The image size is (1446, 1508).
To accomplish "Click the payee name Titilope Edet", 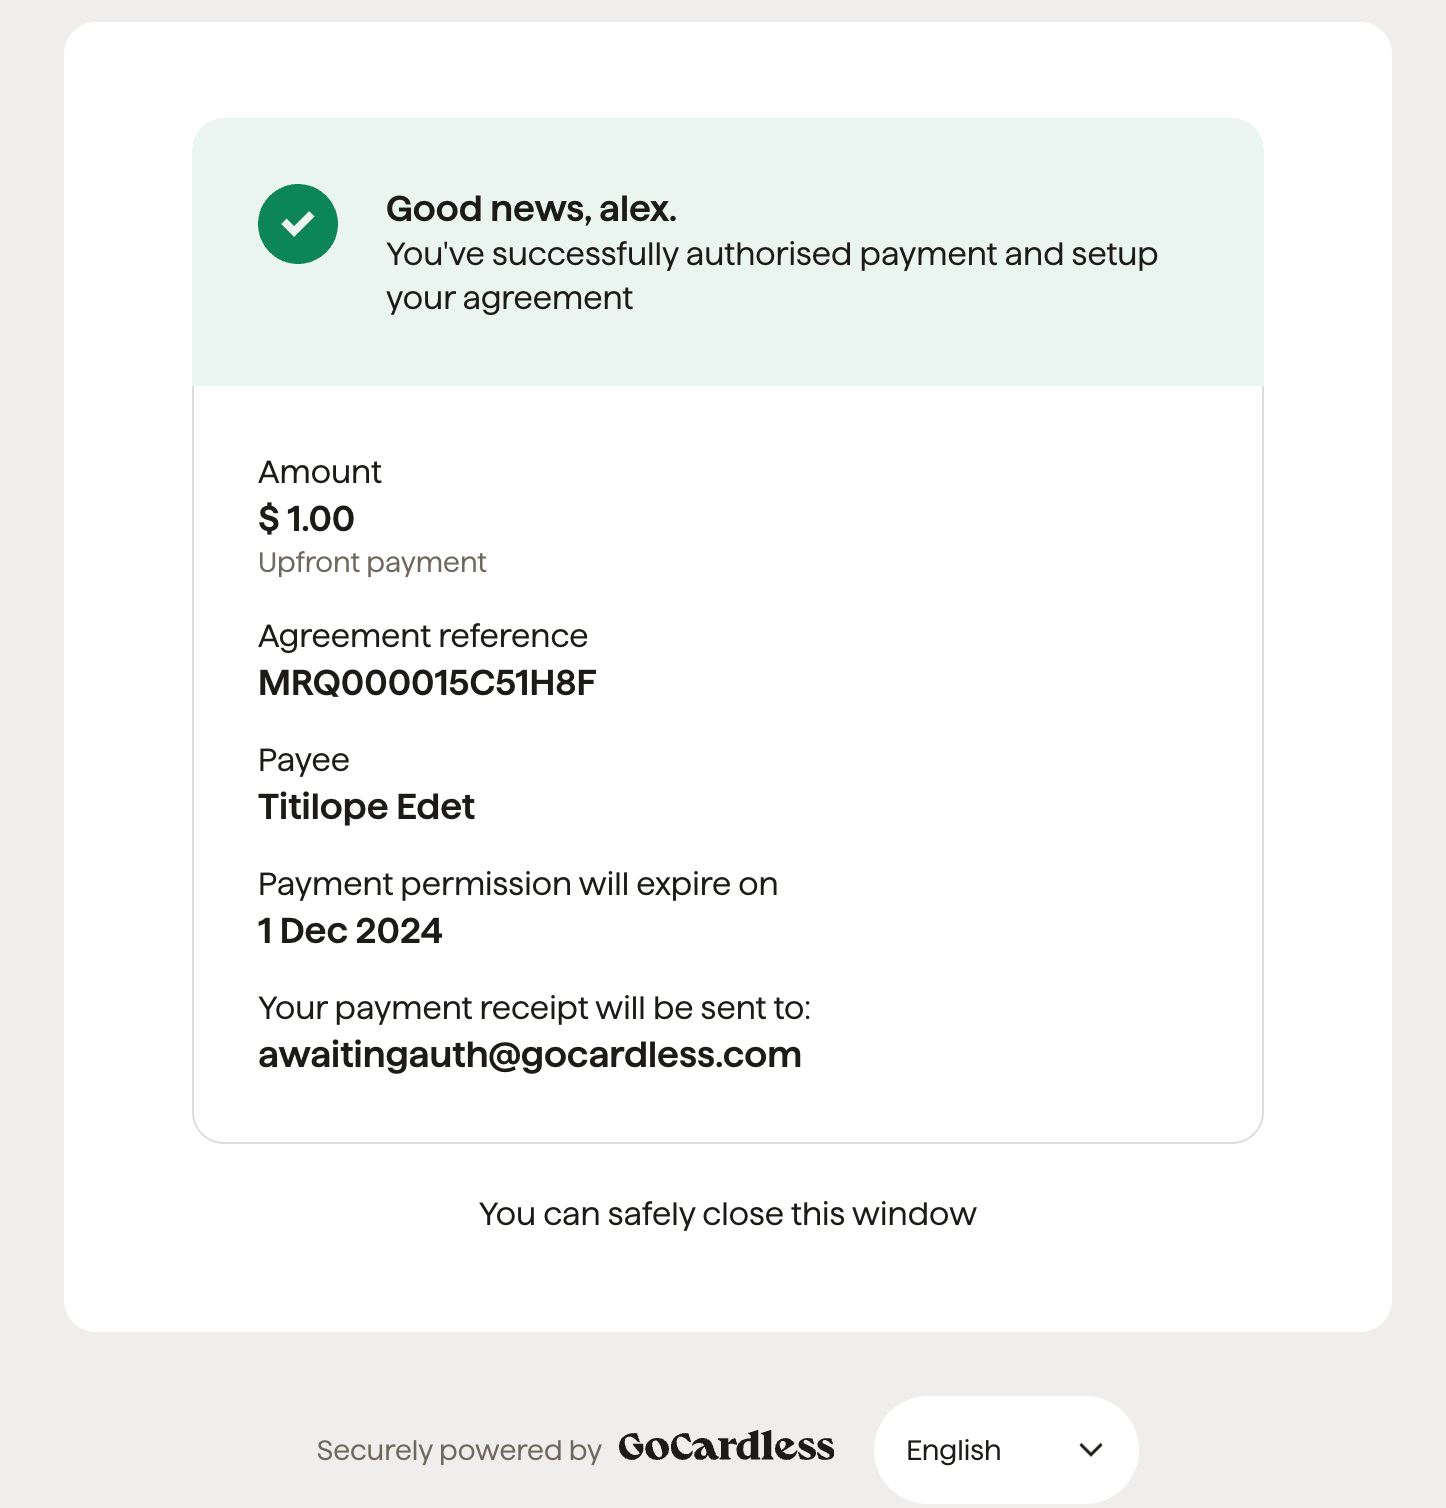I will 366,807.
